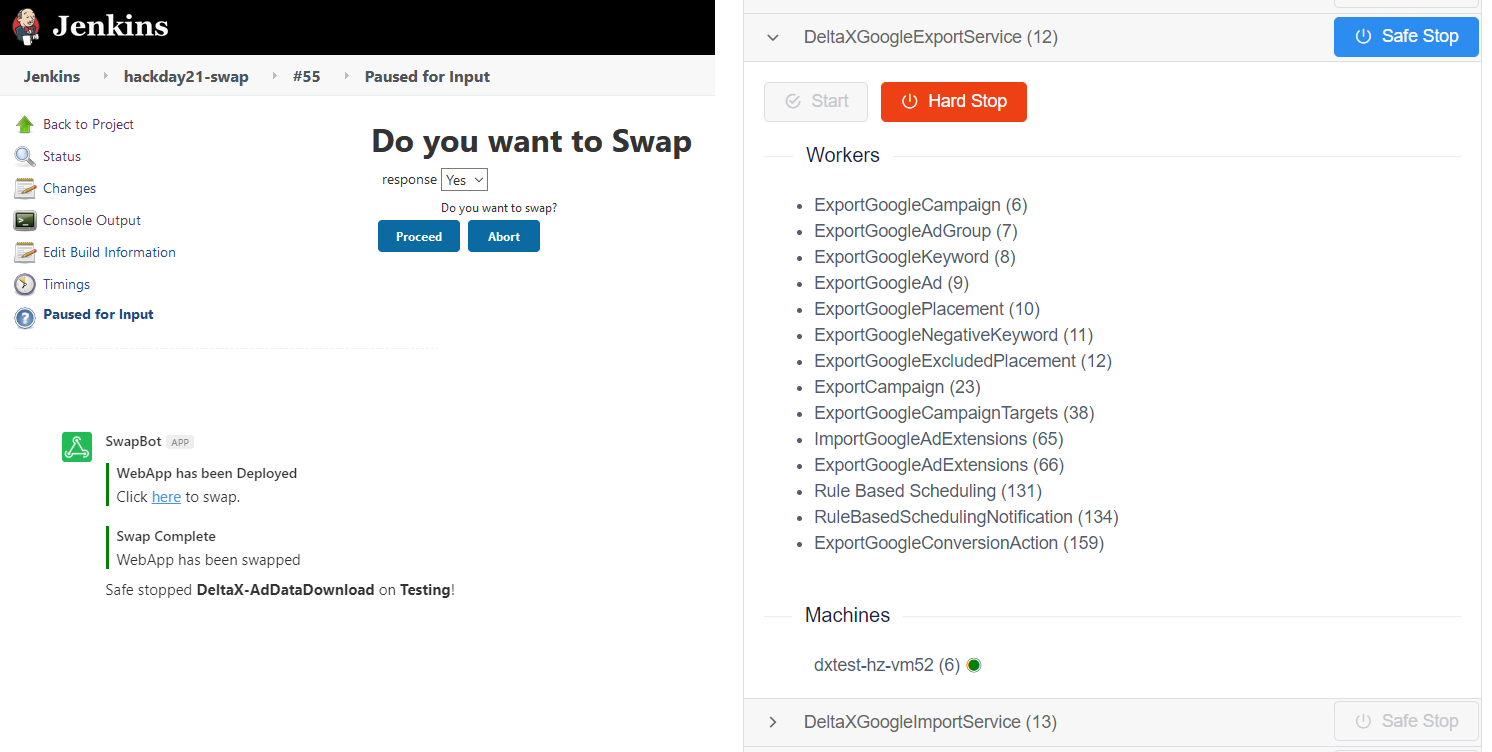Click the #55 build breadcrumb
This screenshot has height=752, width=1492.
point(307,76)
